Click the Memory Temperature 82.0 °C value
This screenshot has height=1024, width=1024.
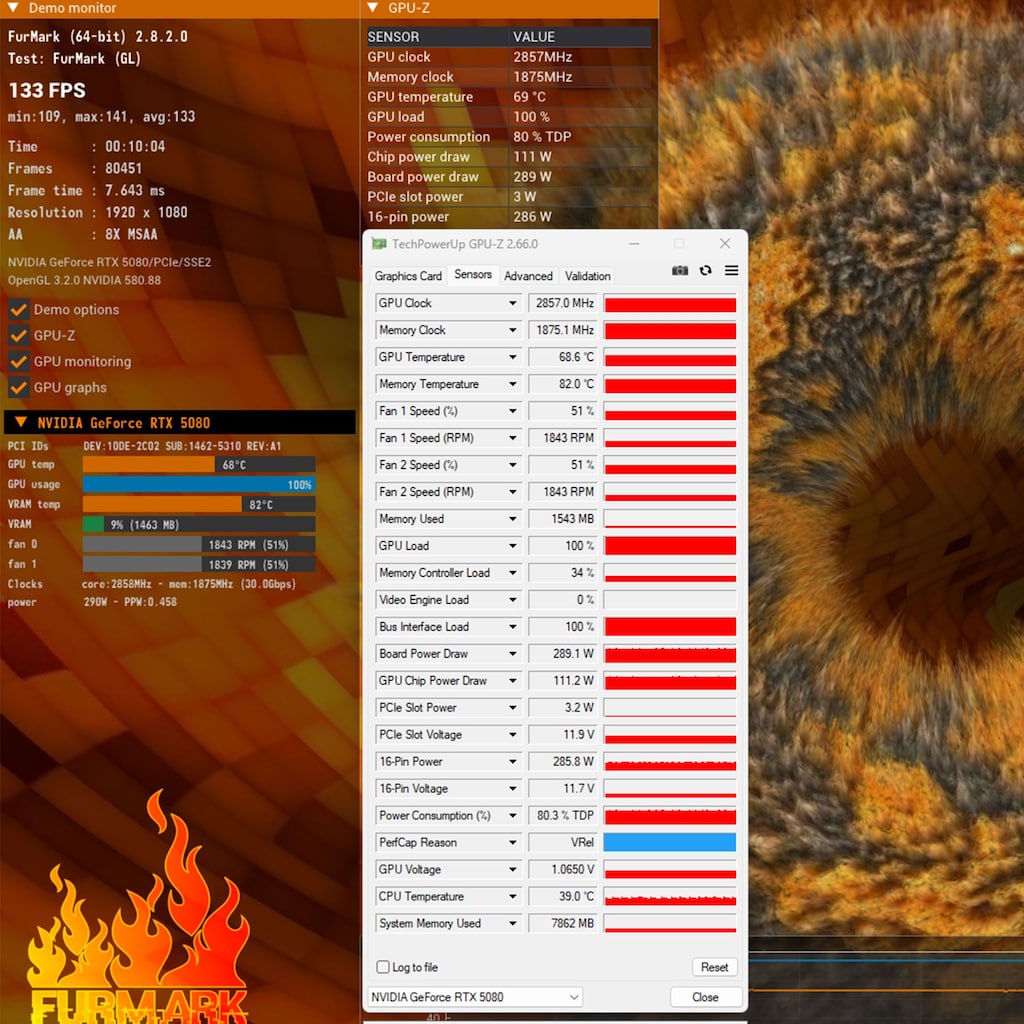tap(563, 384)
